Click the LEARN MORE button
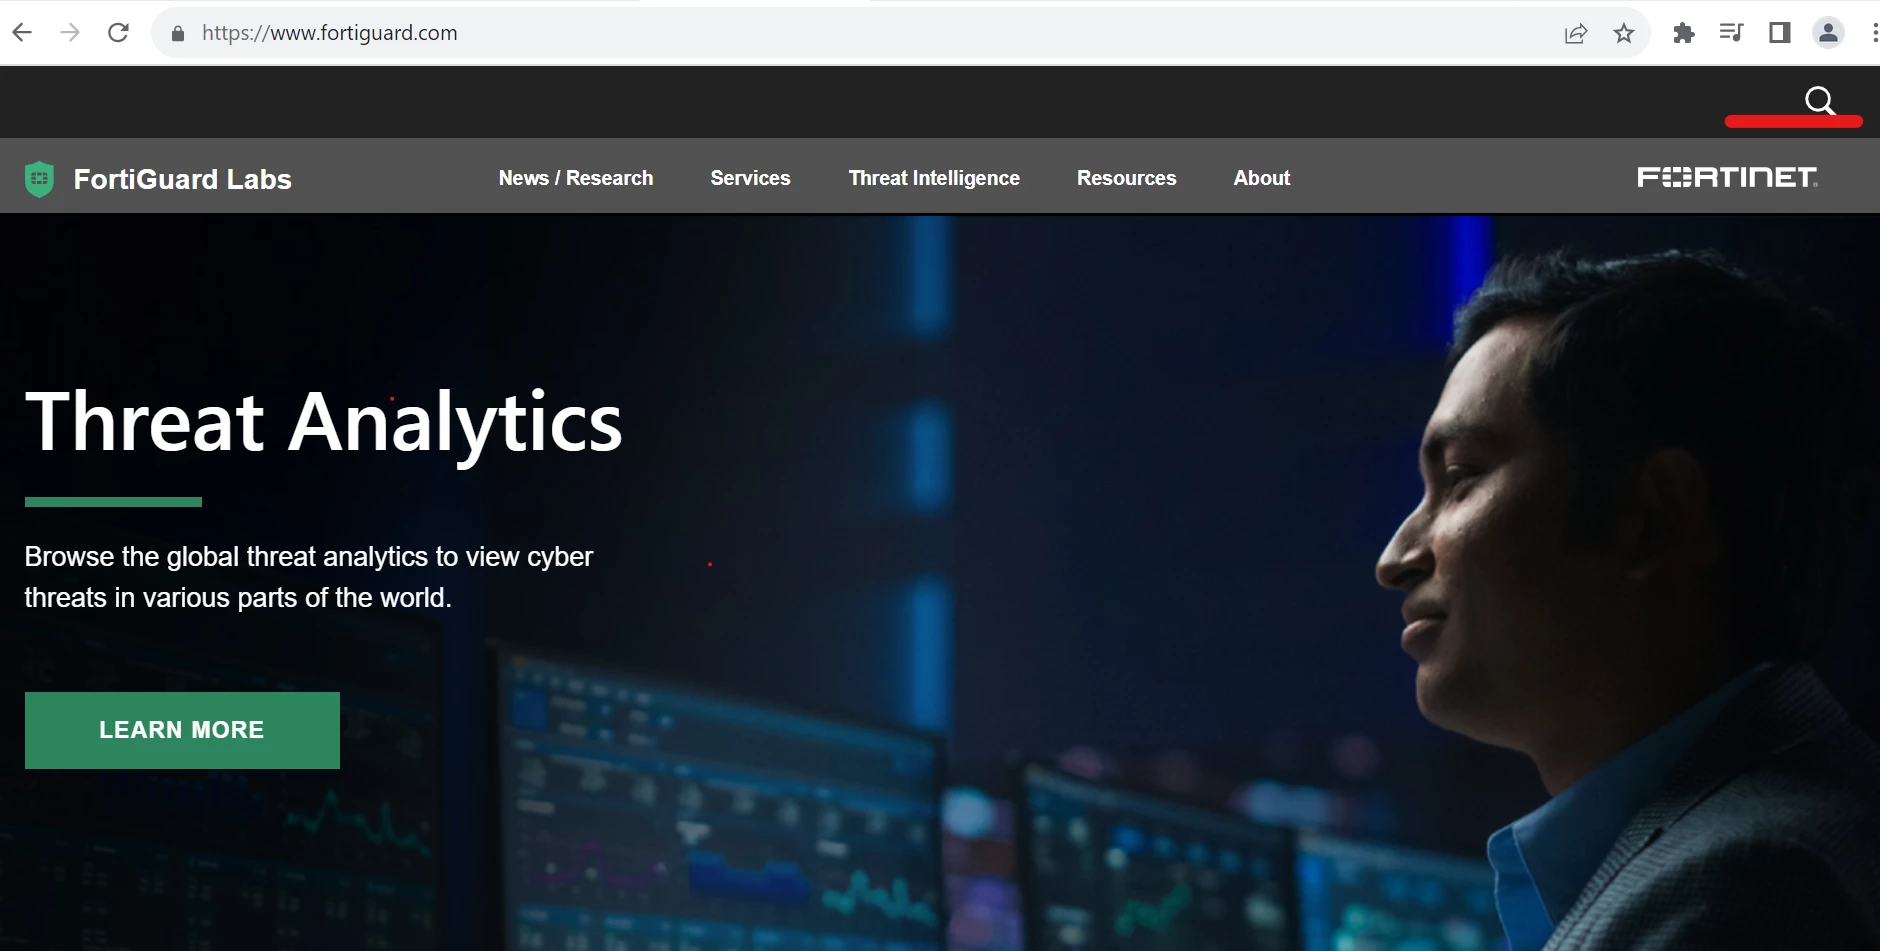 coord(182,730)
